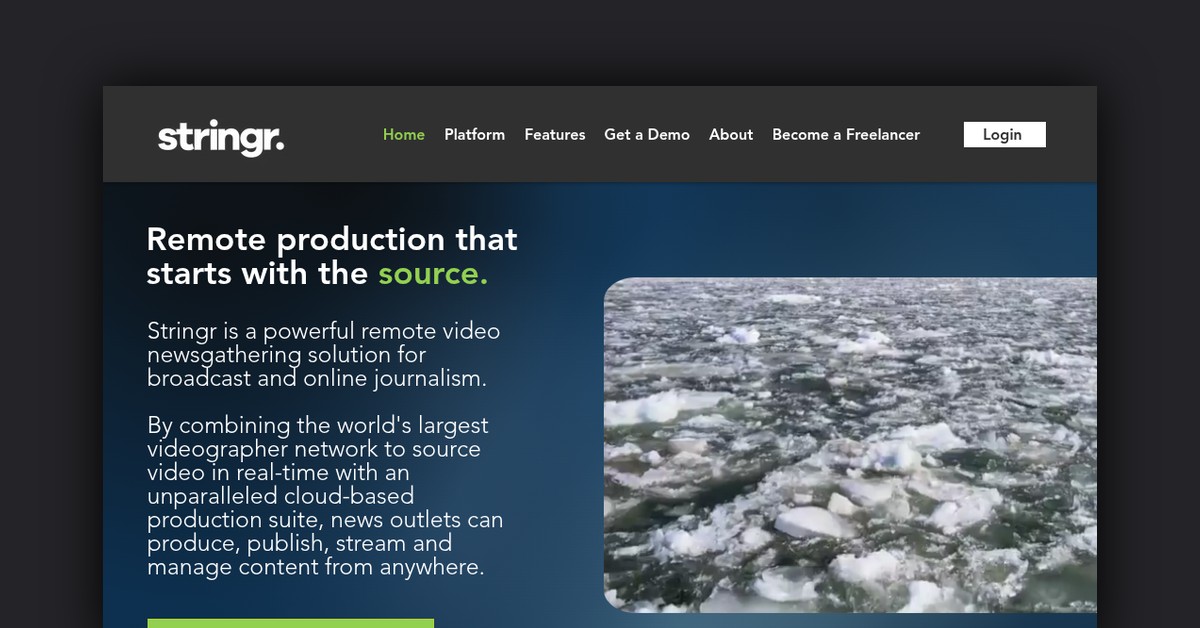Click the "manage content from anywhere" text line

(315, 567)
